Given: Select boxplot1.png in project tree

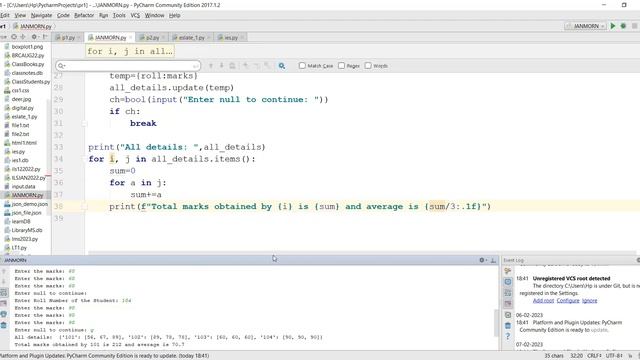Looking at the screenshot, I should 23,47.
